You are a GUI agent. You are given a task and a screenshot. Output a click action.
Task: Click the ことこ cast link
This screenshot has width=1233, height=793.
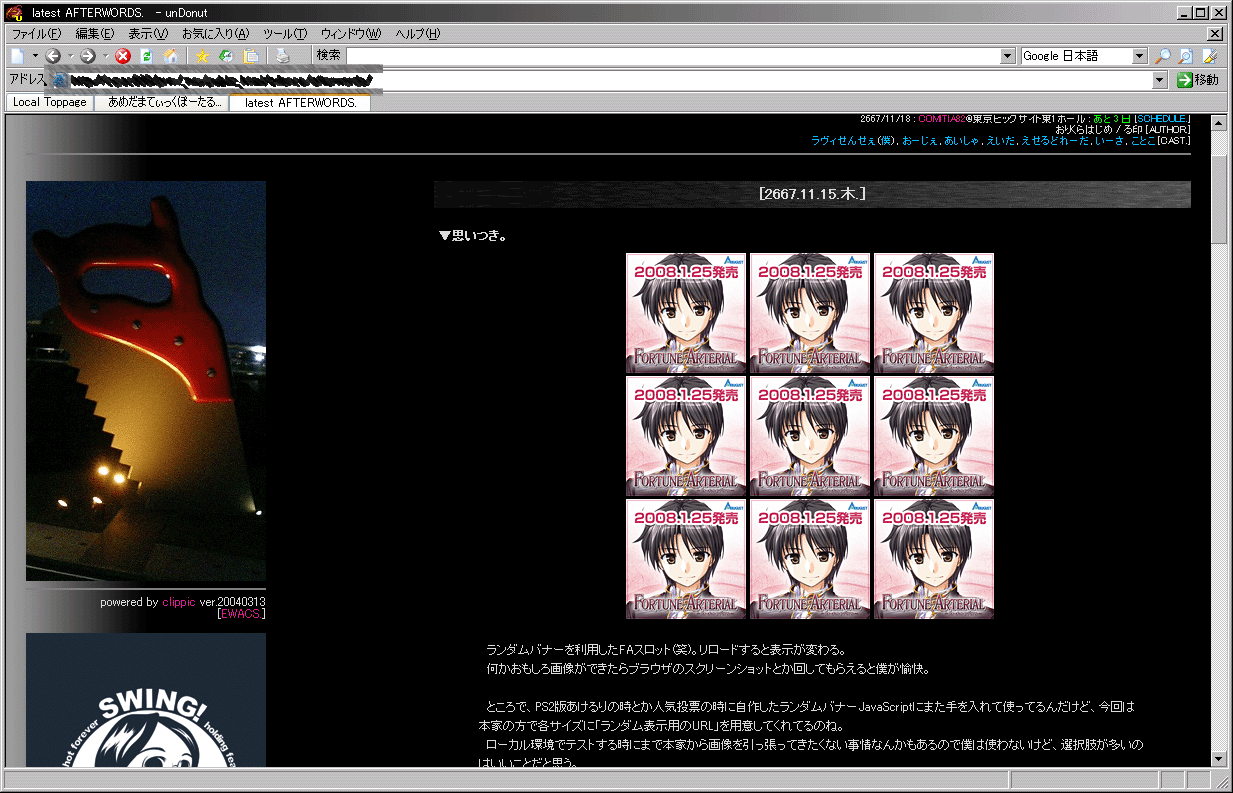[1143, 141]
